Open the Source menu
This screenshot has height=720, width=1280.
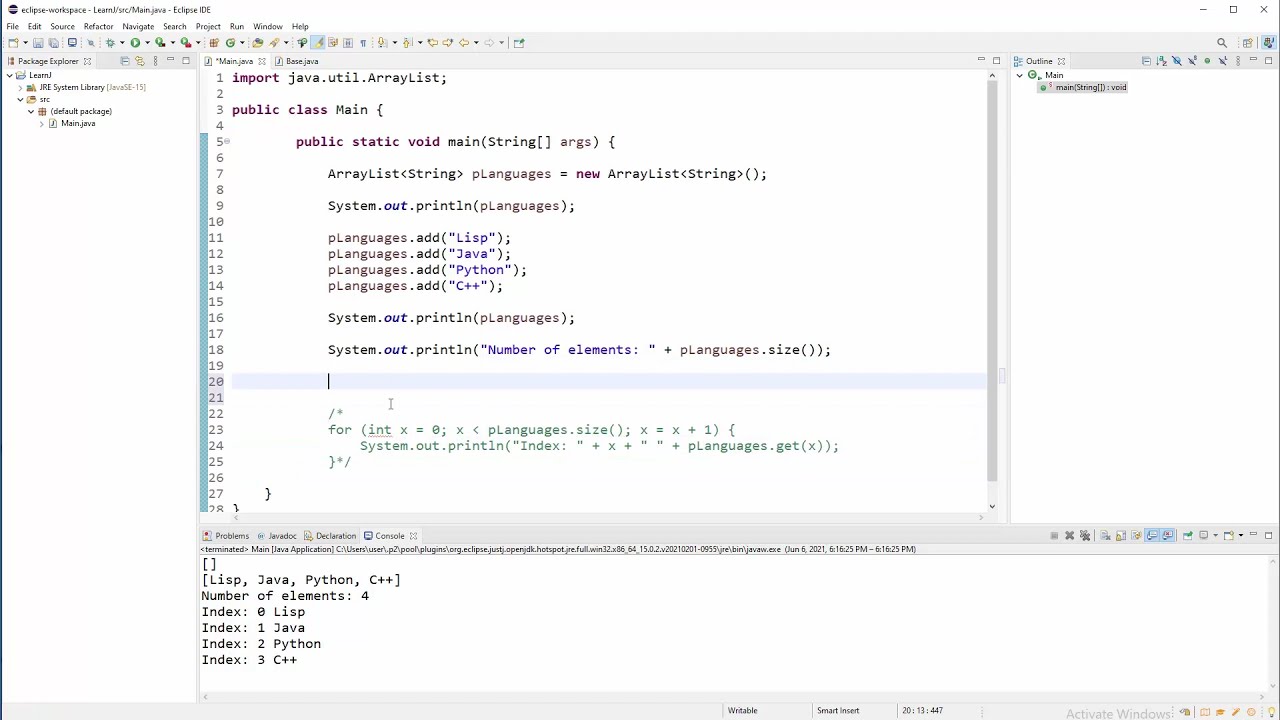(62, 26)
